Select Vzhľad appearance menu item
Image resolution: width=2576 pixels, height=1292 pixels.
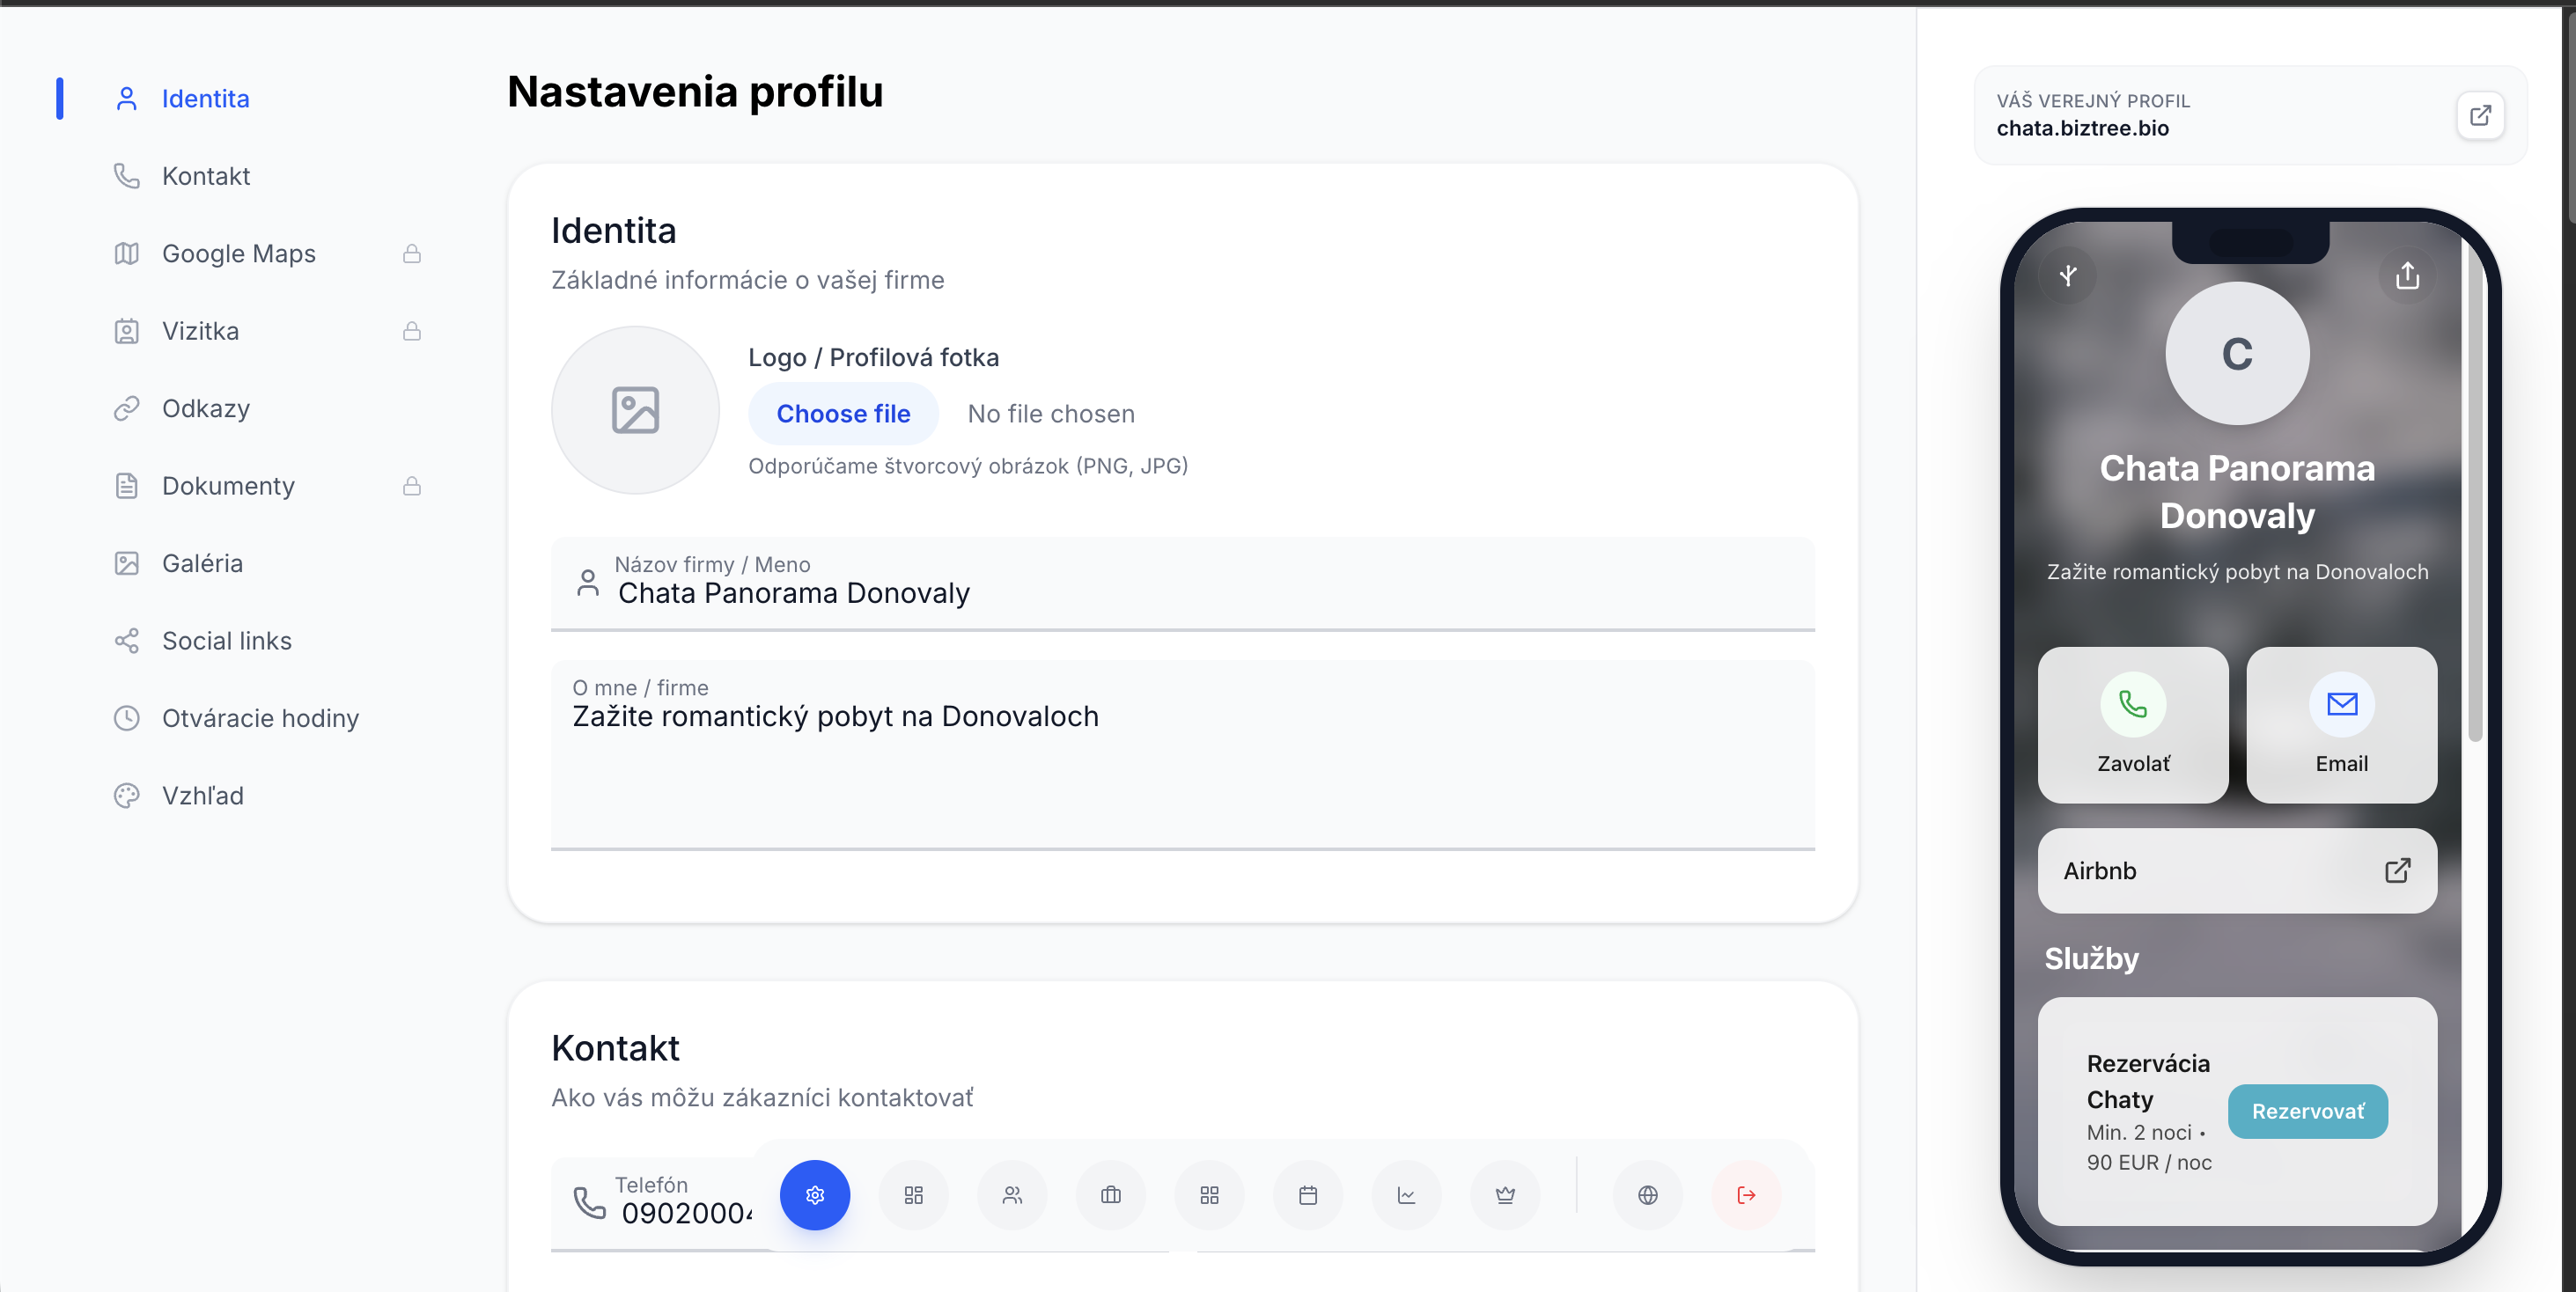(x=203, y=796)
